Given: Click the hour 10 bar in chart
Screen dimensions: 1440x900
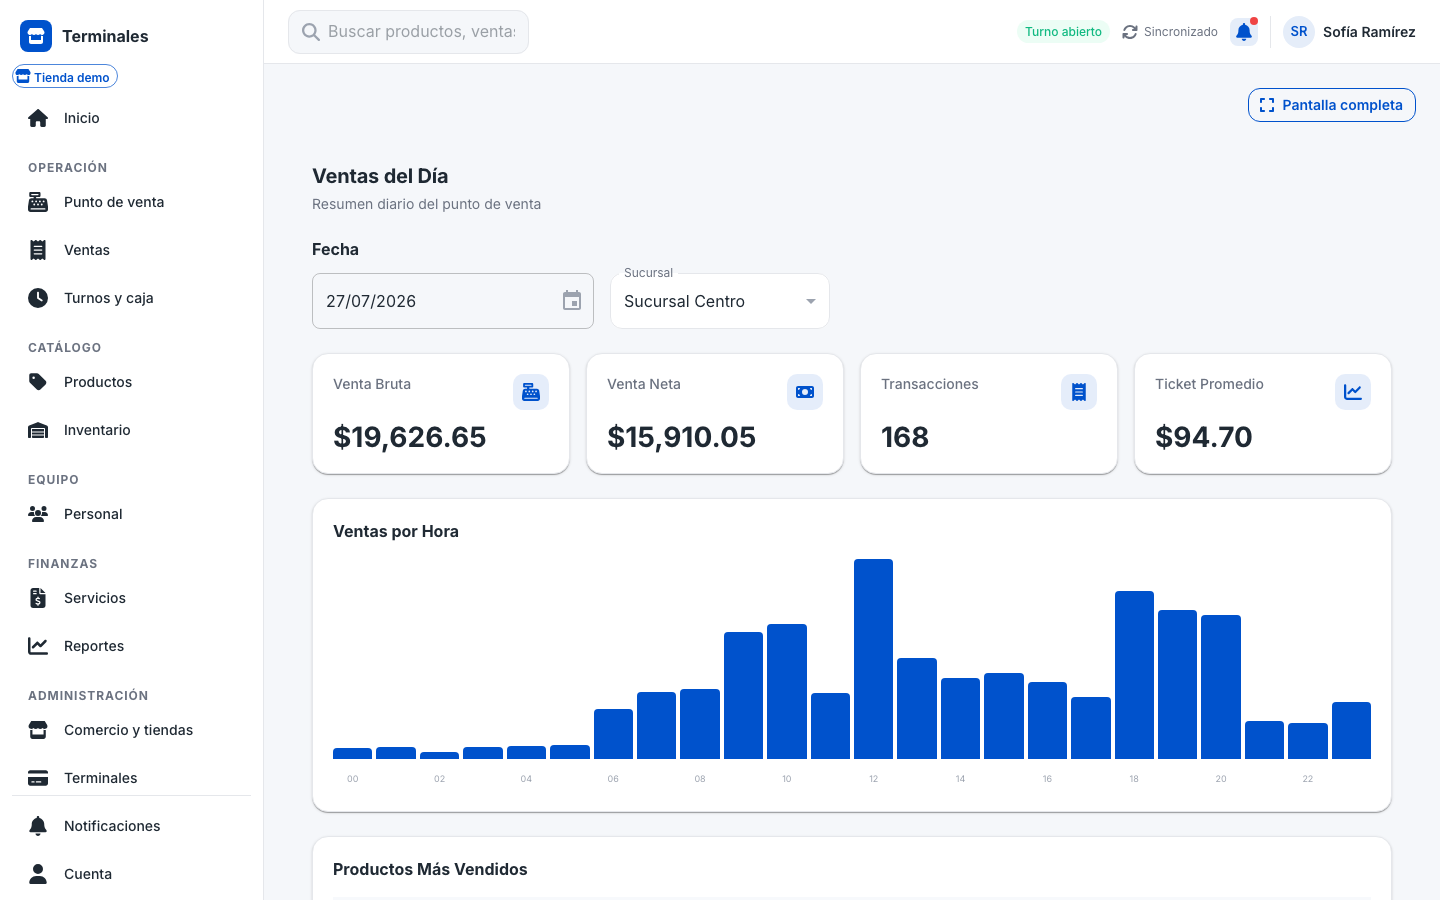Looking at the screenshot, I should [787, 691].
